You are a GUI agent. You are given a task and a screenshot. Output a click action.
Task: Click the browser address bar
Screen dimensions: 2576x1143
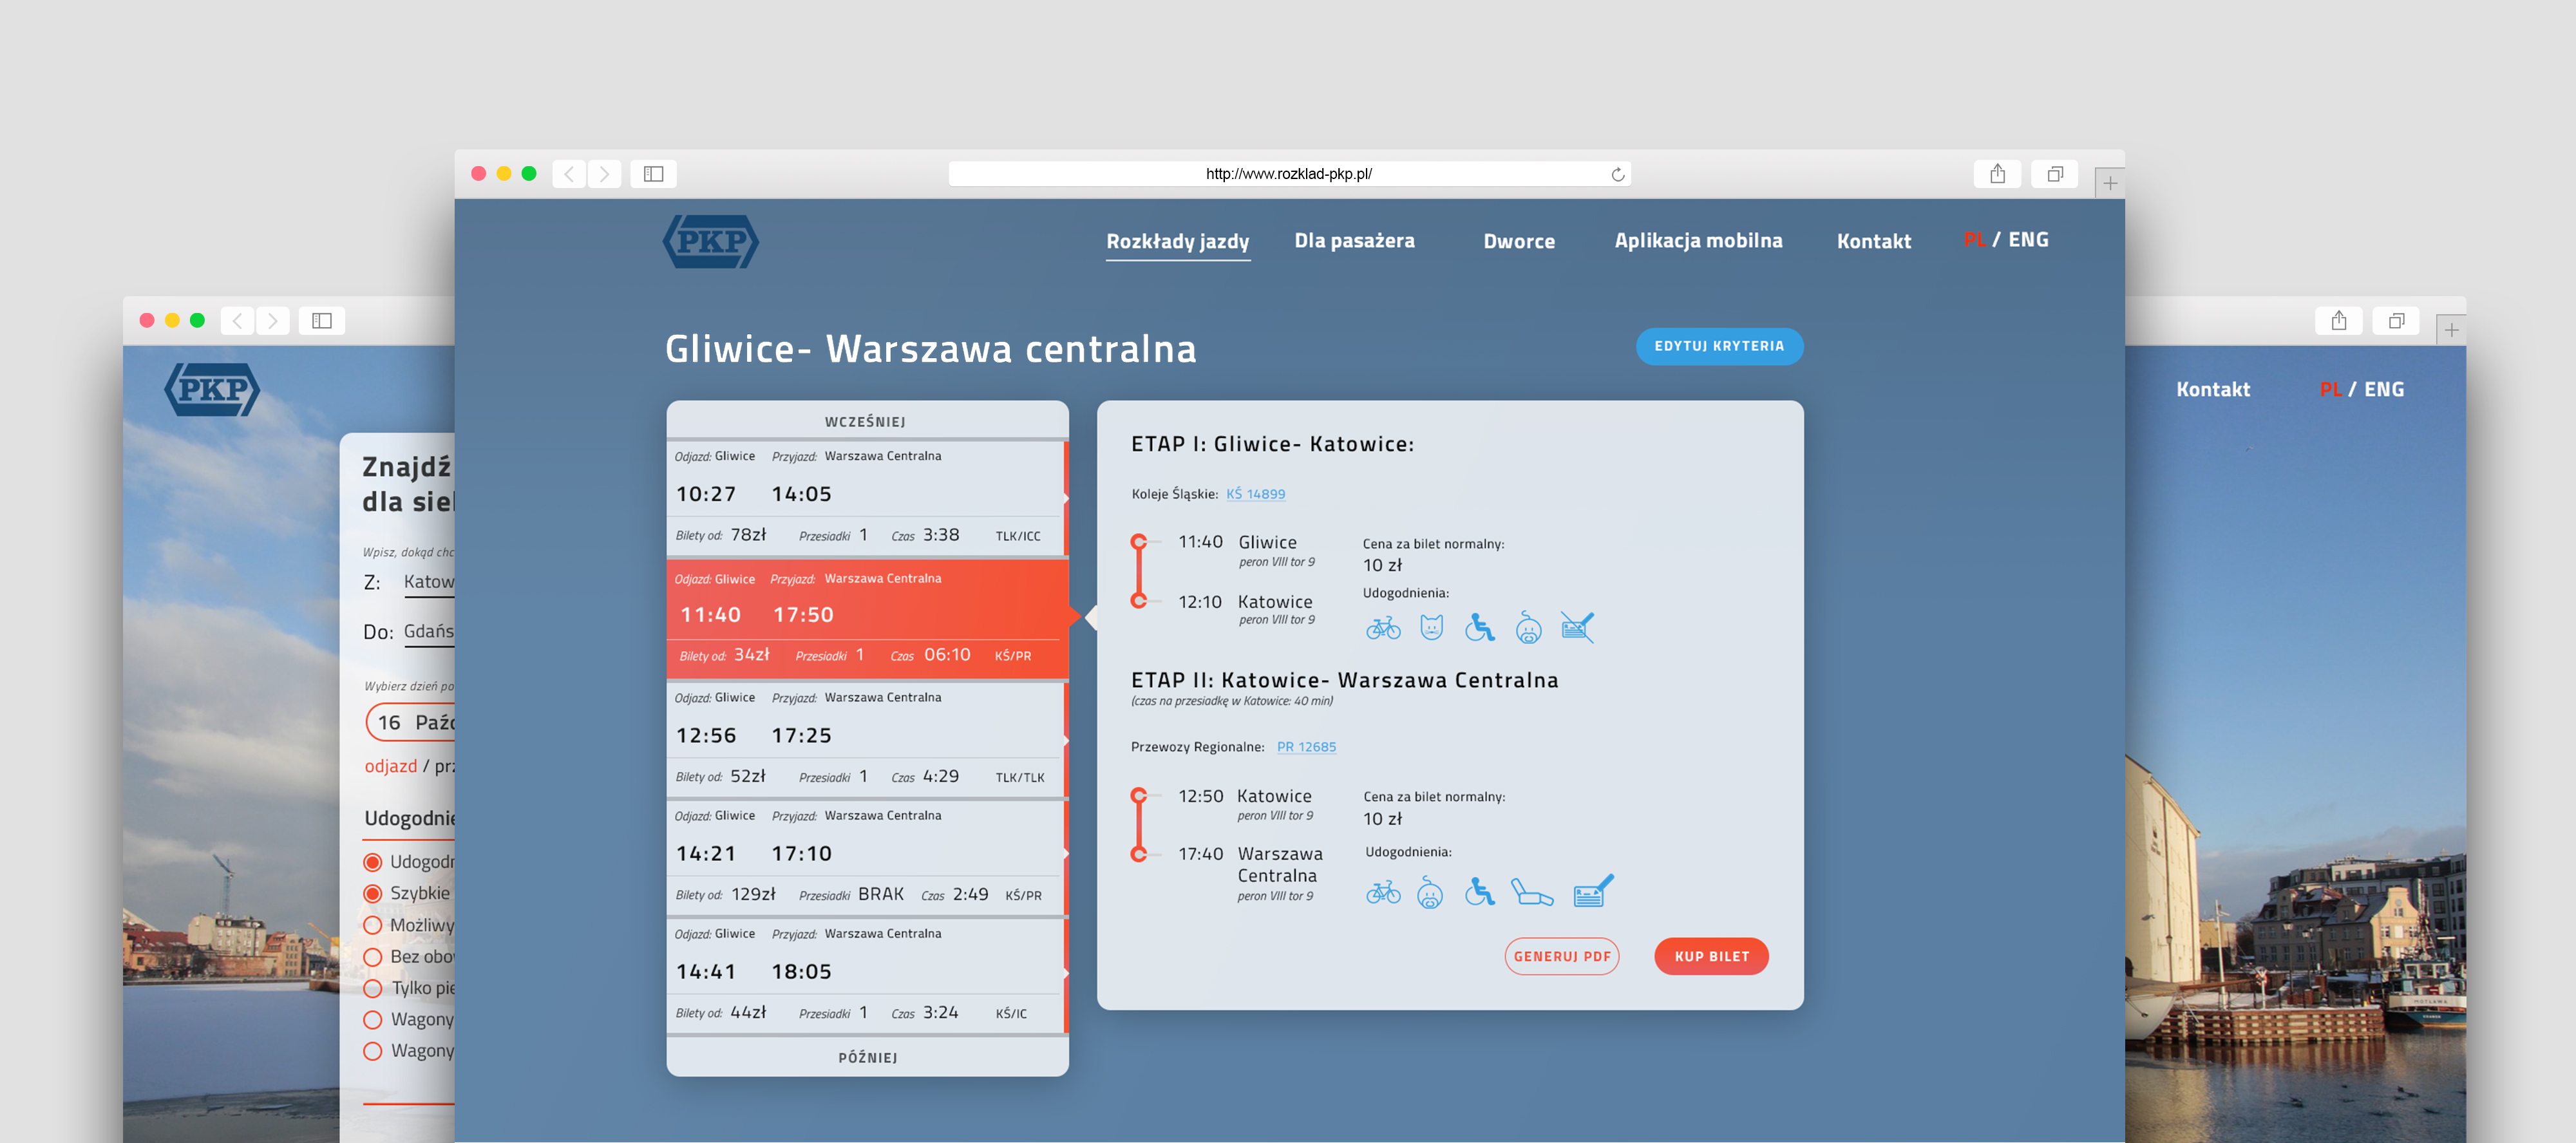(1288, 174)
